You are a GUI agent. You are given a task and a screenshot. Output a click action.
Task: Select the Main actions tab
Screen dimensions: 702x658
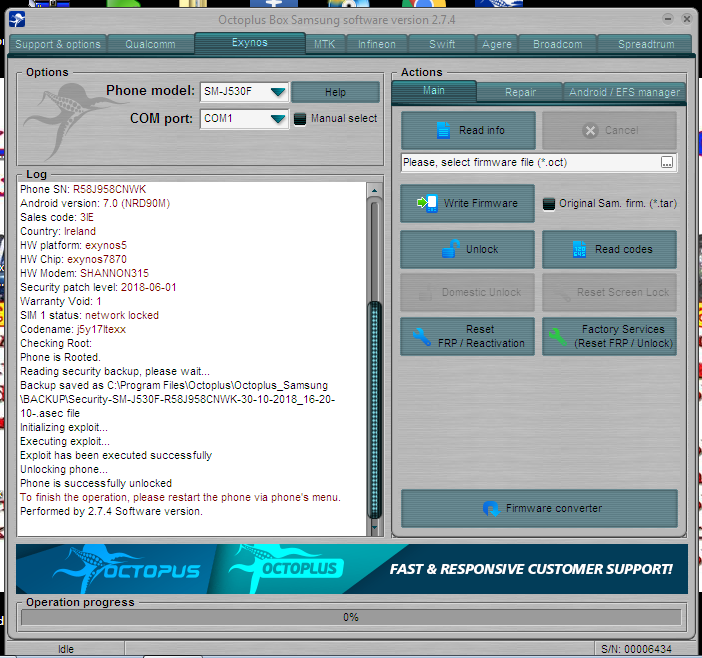click(434, 91)
